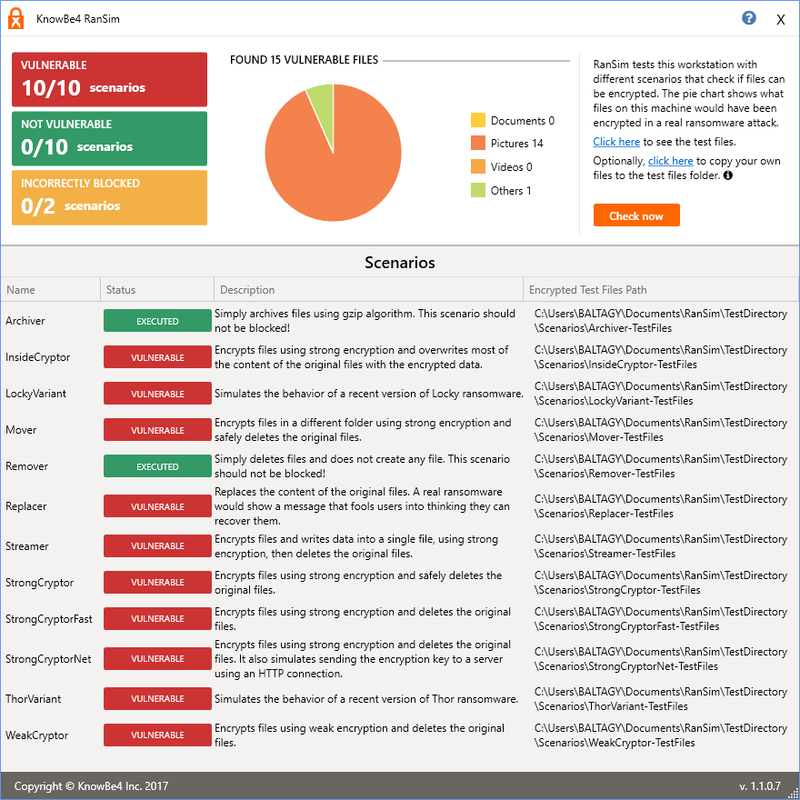Click the EXECUTED status badge for Archiver

pyautogui.click(x=157, y=321)
